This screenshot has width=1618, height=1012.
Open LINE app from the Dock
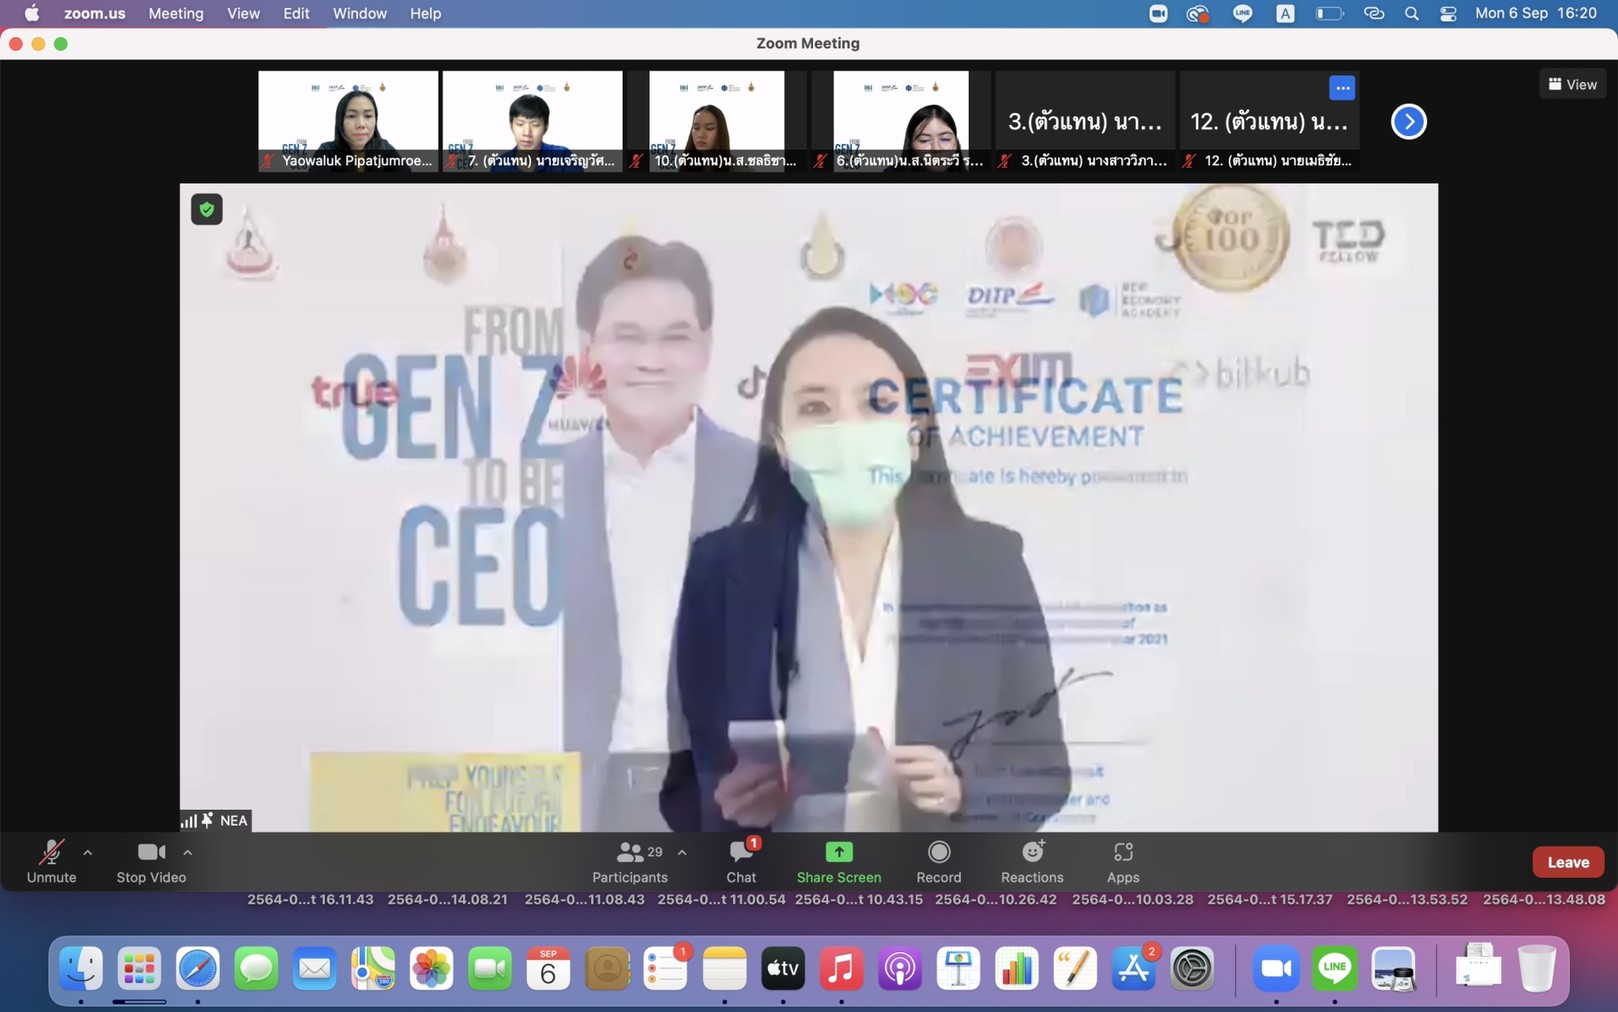click(x=1335, y=968)
